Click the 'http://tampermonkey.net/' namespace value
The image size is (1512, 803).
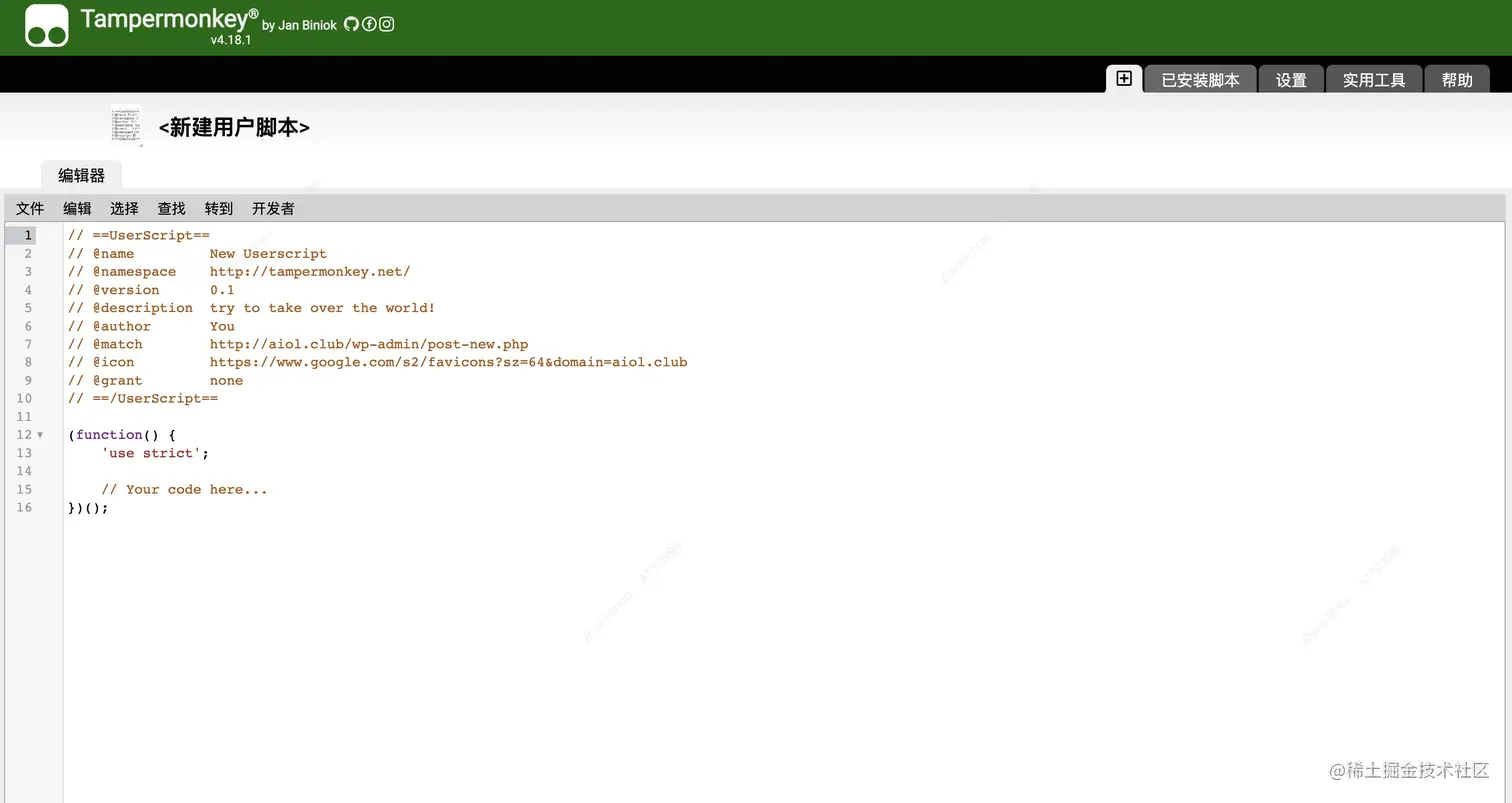coord(310,271)
